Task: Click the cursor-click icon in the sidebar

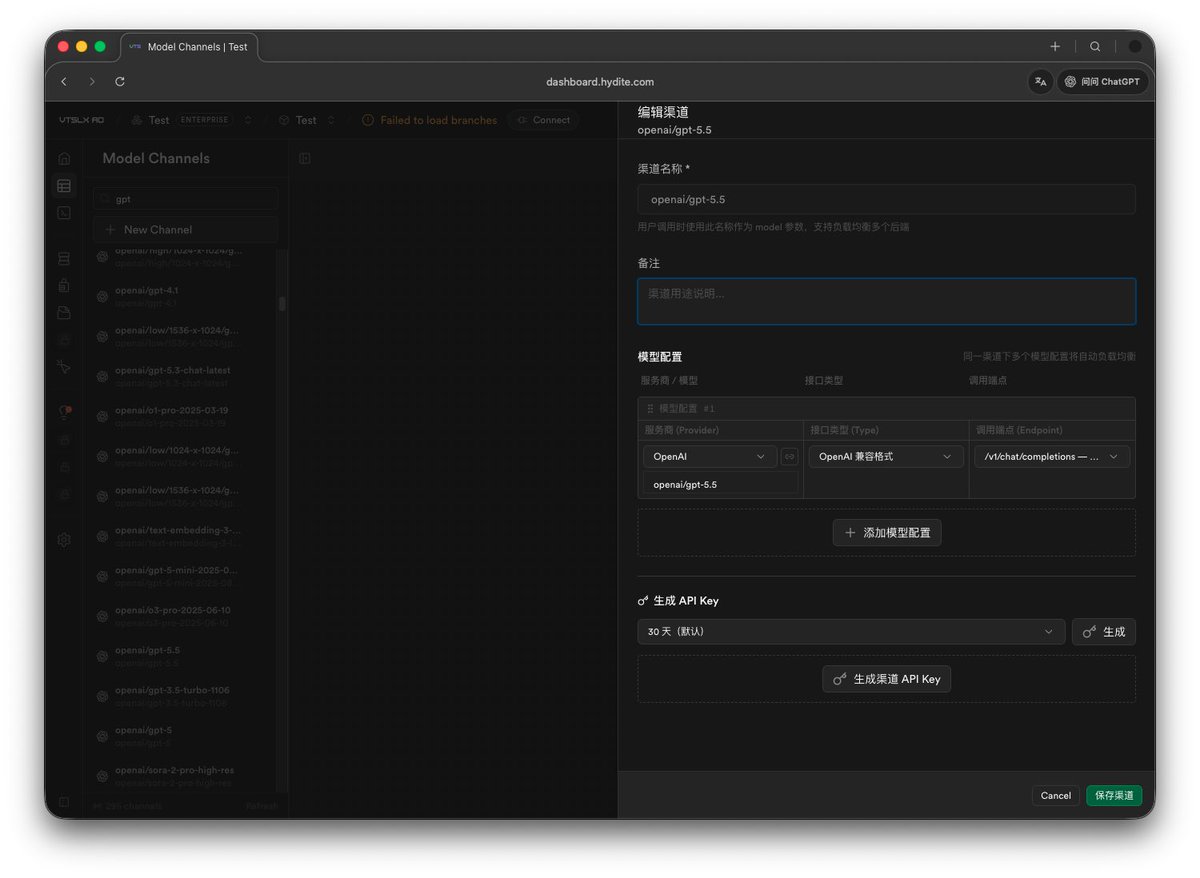Action: click(64, 366)
